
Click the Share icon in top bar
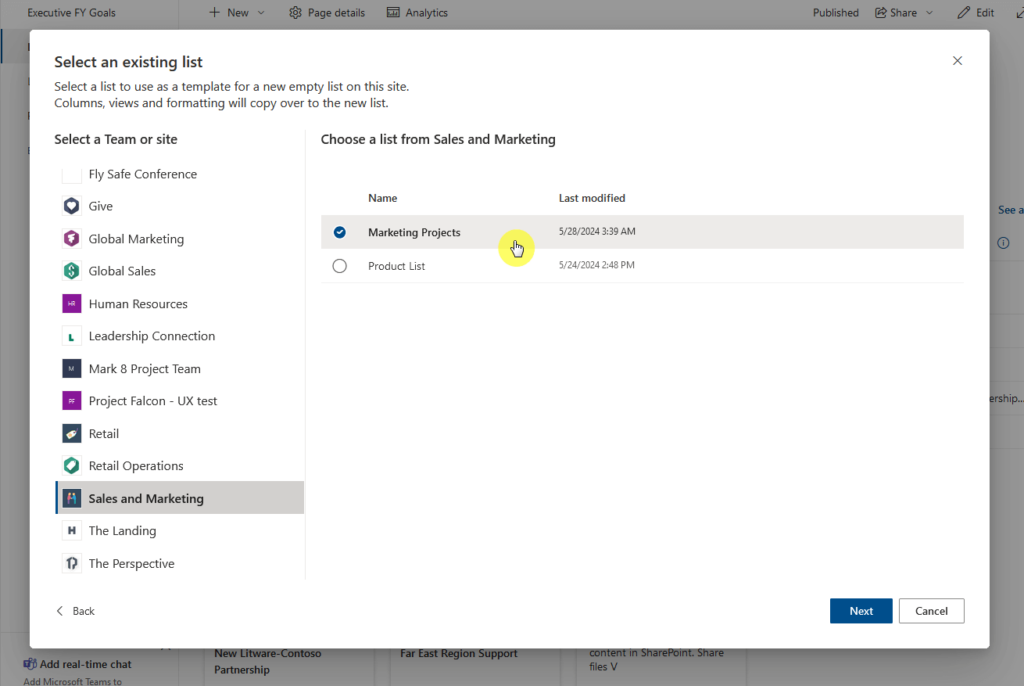(881, 12)
